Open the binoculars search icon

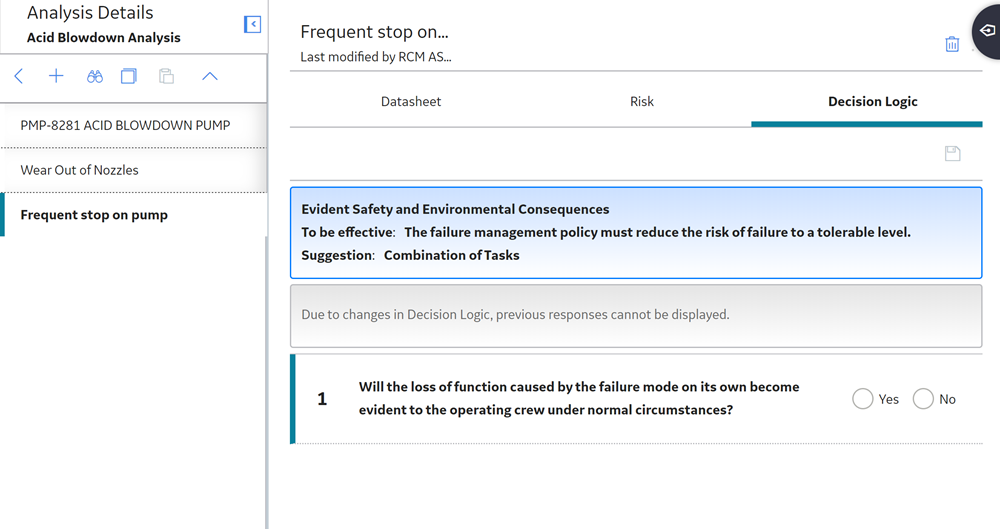click(94, 77)
